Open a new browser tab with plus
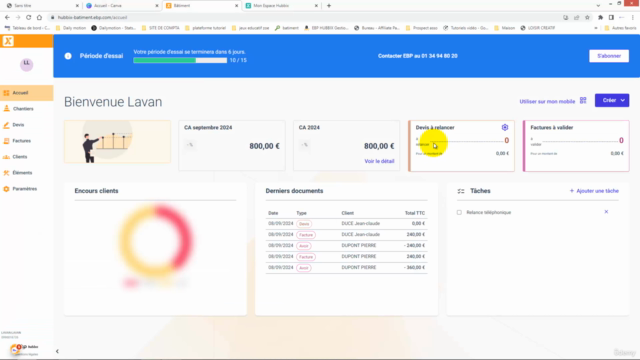Screen dimensions: 640x360 tap(329, 6)
